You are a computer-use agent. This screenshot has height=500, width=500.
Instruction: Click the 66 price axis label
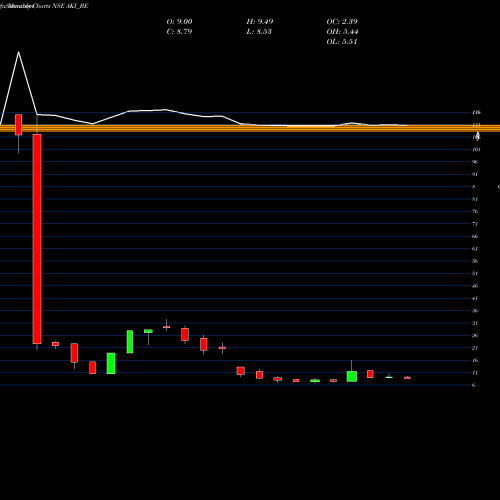[475, 236]
